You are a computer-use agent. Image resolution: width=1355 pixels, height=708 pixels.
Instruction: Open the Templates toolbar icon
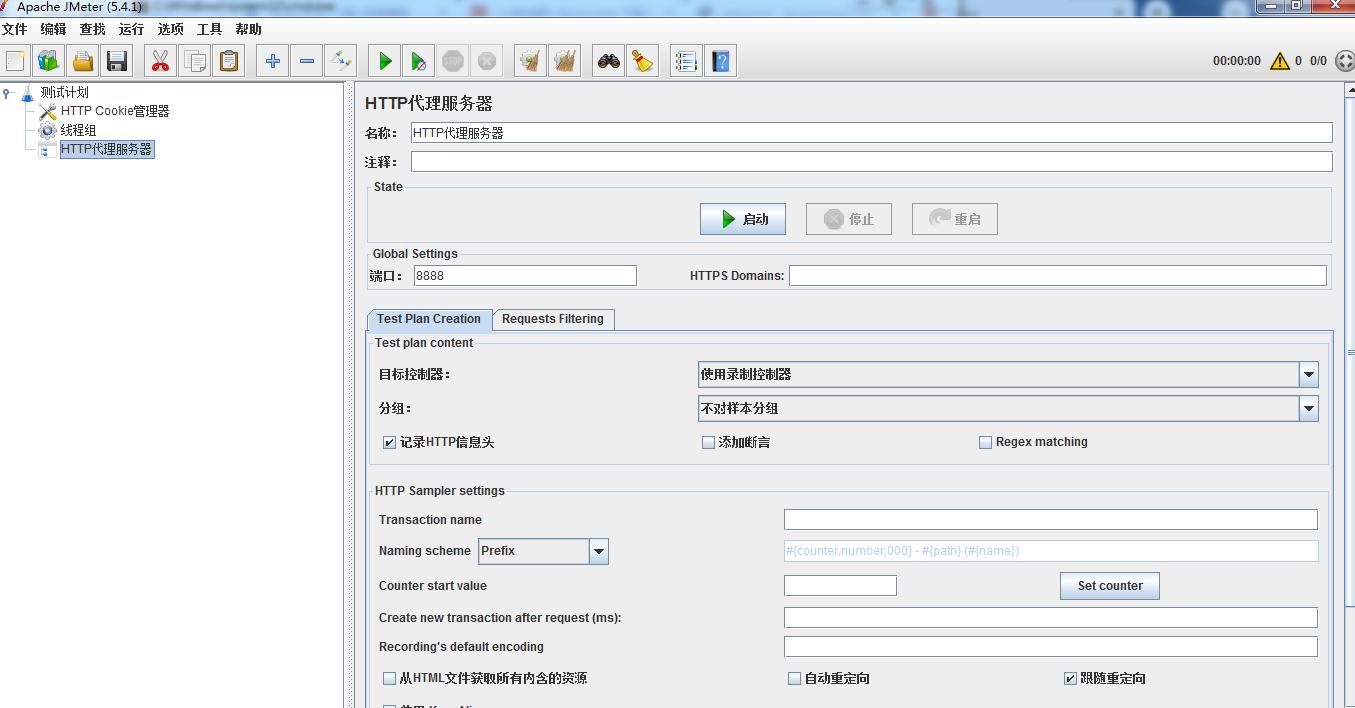click(x=50, y=61)
